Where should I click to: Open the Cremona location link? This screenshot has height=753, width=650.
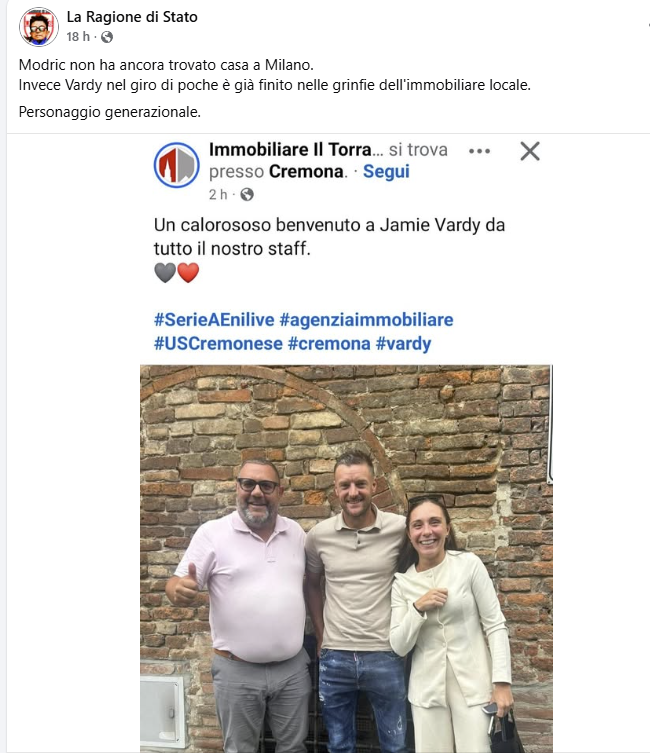tap(306, 171)
